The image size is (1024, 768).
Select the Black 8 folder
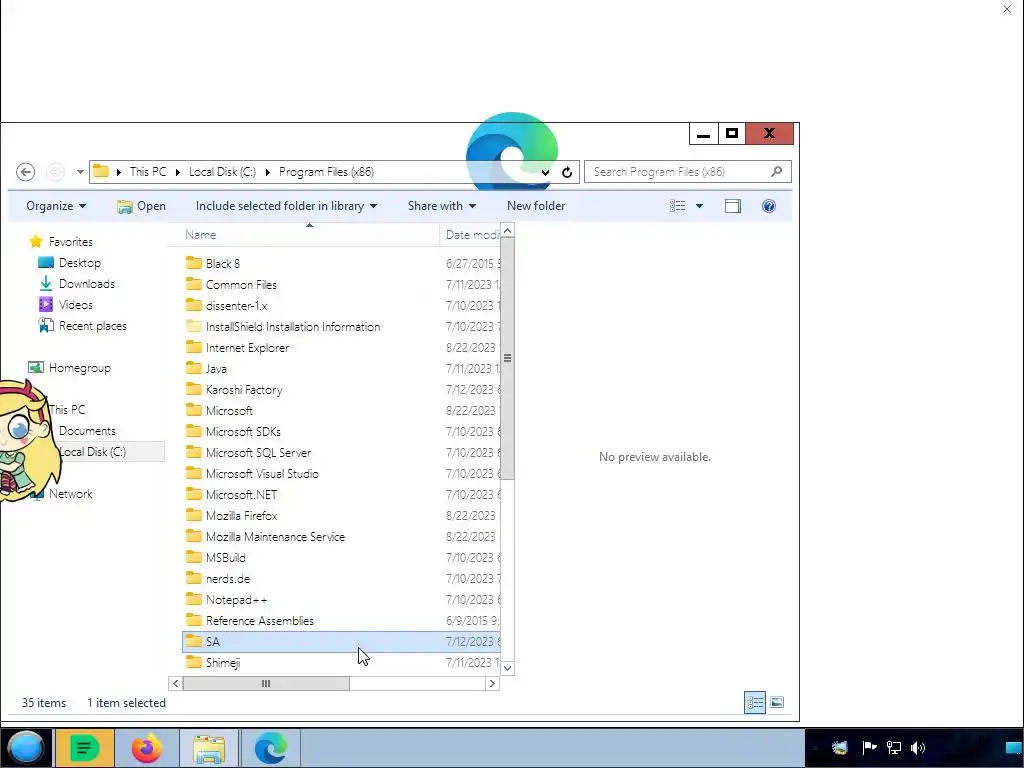click(x=341, y=263)
